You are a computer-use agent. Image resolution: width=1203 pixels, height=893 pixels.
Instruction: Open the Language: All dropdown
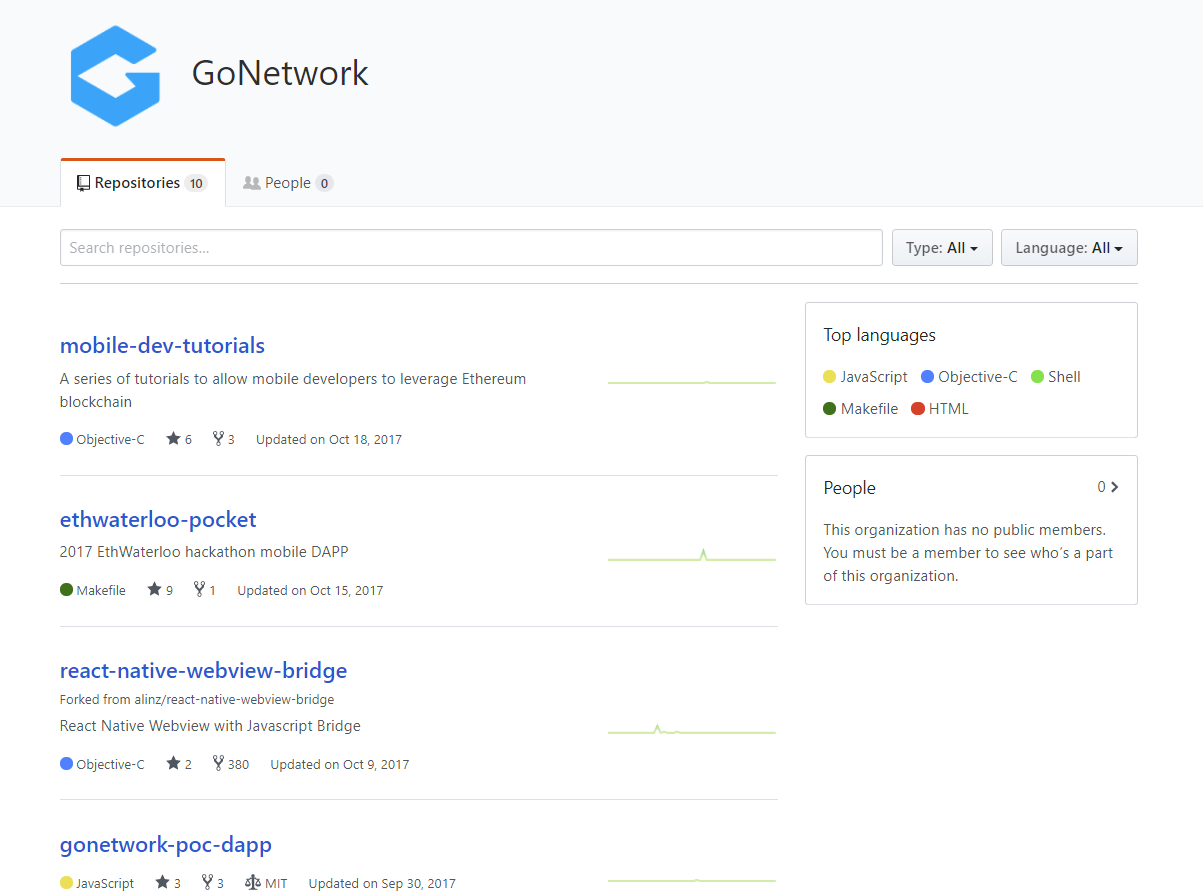[x=1069, y=248]
